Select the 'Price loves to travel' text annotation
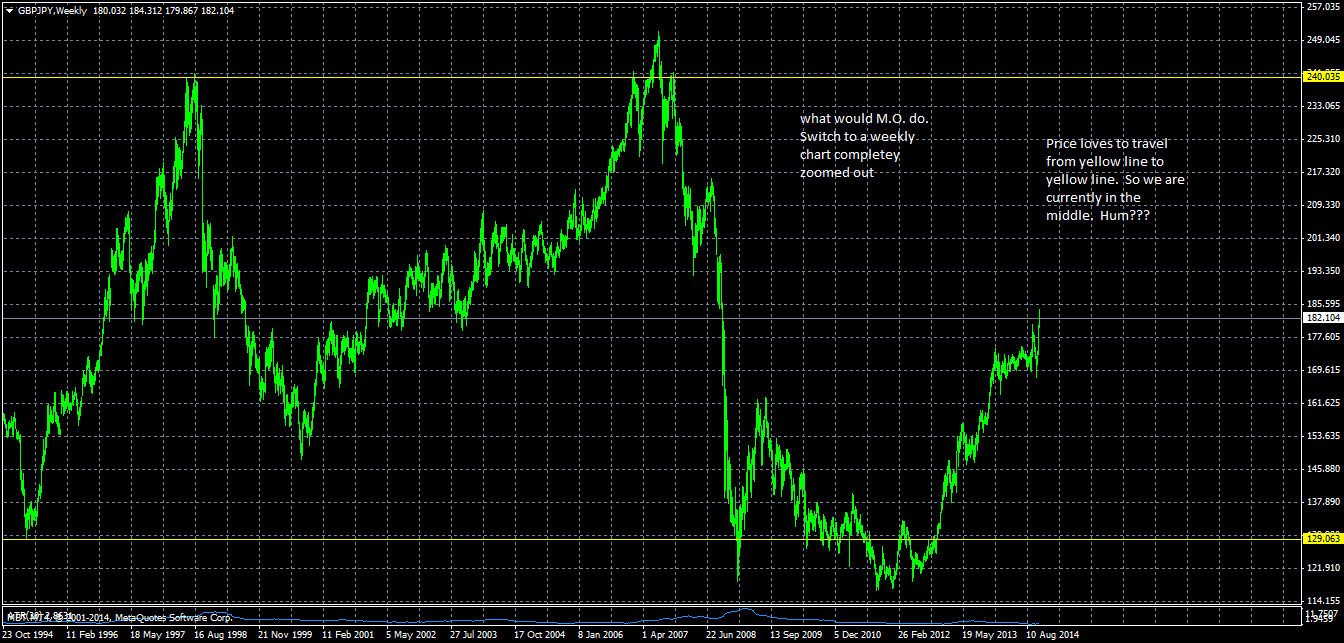 pyautogui.click(x=1115, y=179)
